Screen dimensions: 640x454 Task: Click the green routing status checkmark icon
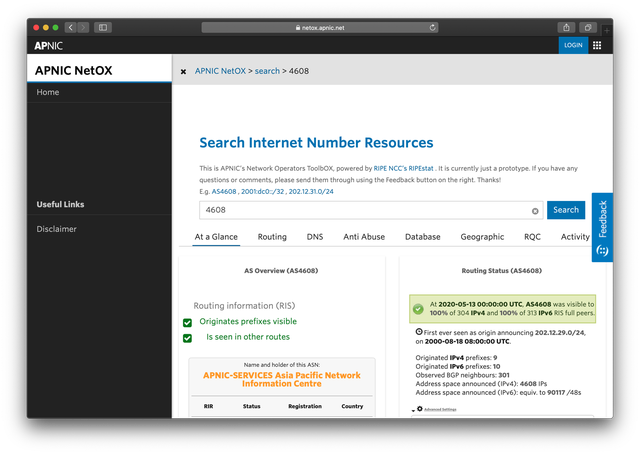coord(418,309)
